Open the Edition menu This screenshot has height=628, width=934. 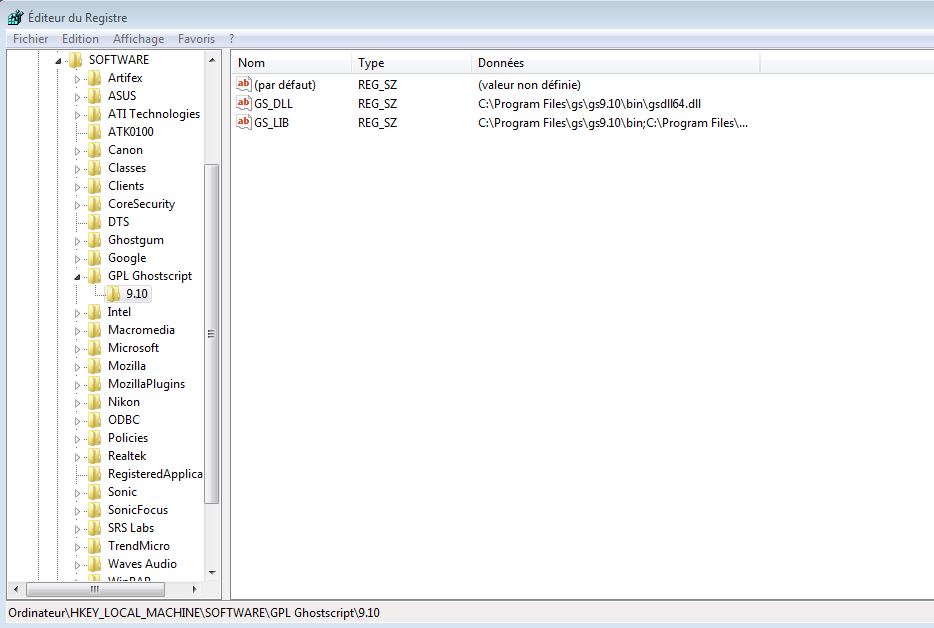pos(80,39)
